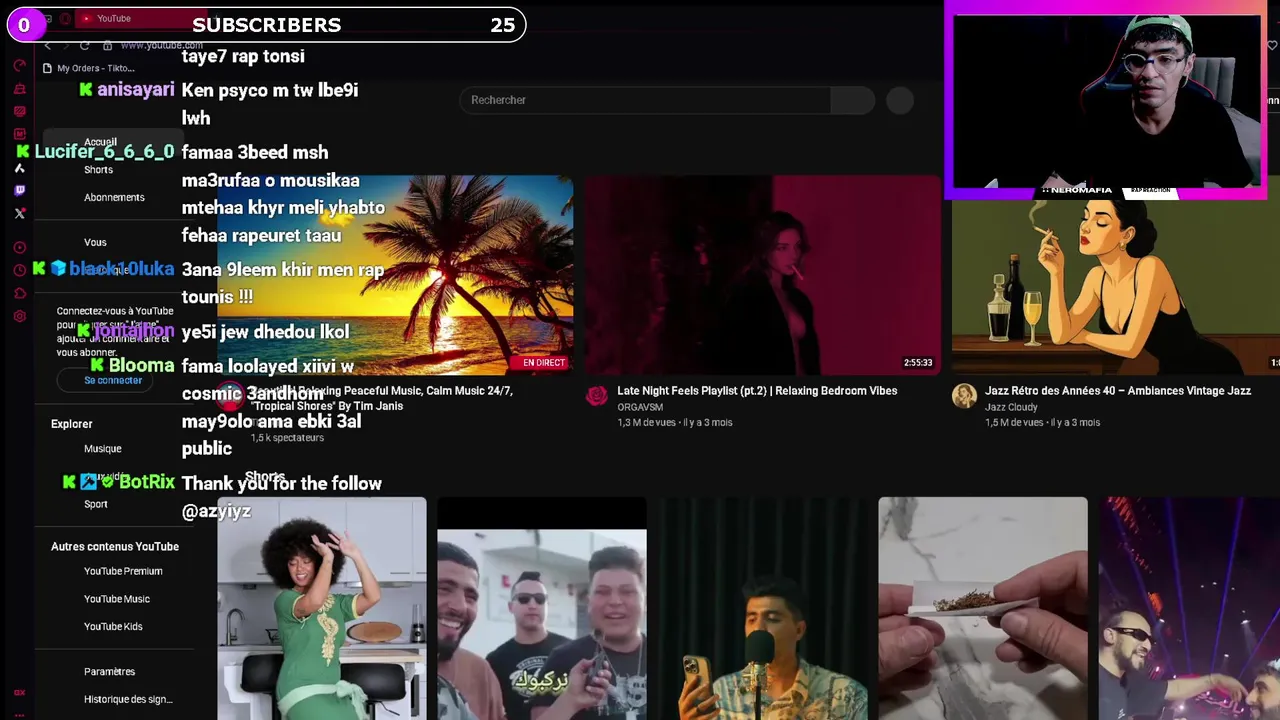
Task: Open the Aria AI sidebar icon
Action: 19,168
